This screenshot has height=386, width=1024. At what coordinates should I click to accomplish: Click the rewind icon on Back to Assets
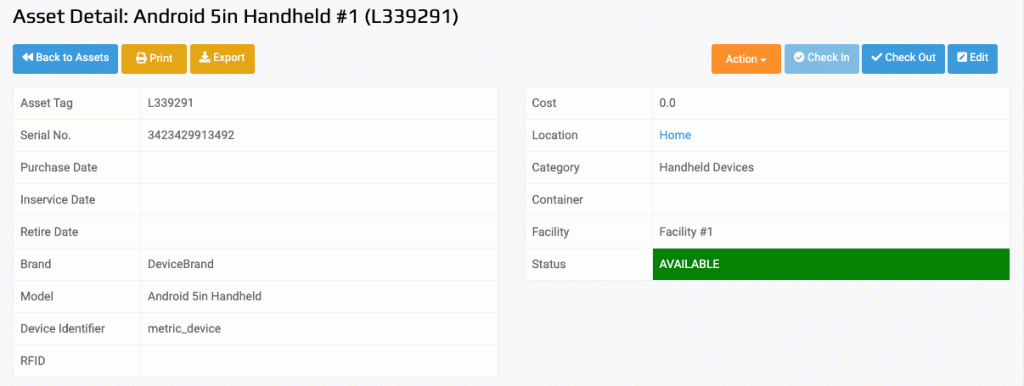tap(27, 57)
